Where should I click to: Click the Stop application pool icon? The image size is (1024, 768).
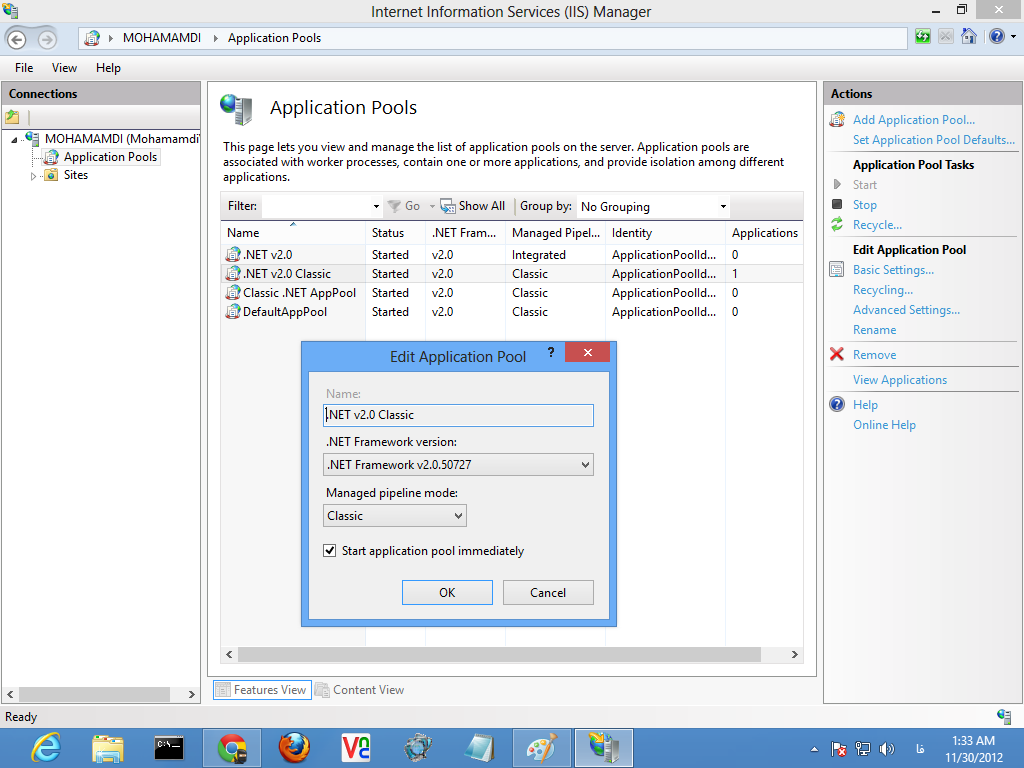pyautogui.click(x=837, y=205)
